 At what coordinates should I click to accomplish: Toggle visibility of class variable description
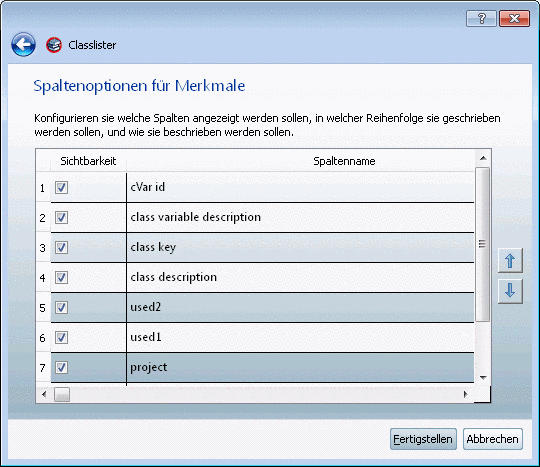61,218
